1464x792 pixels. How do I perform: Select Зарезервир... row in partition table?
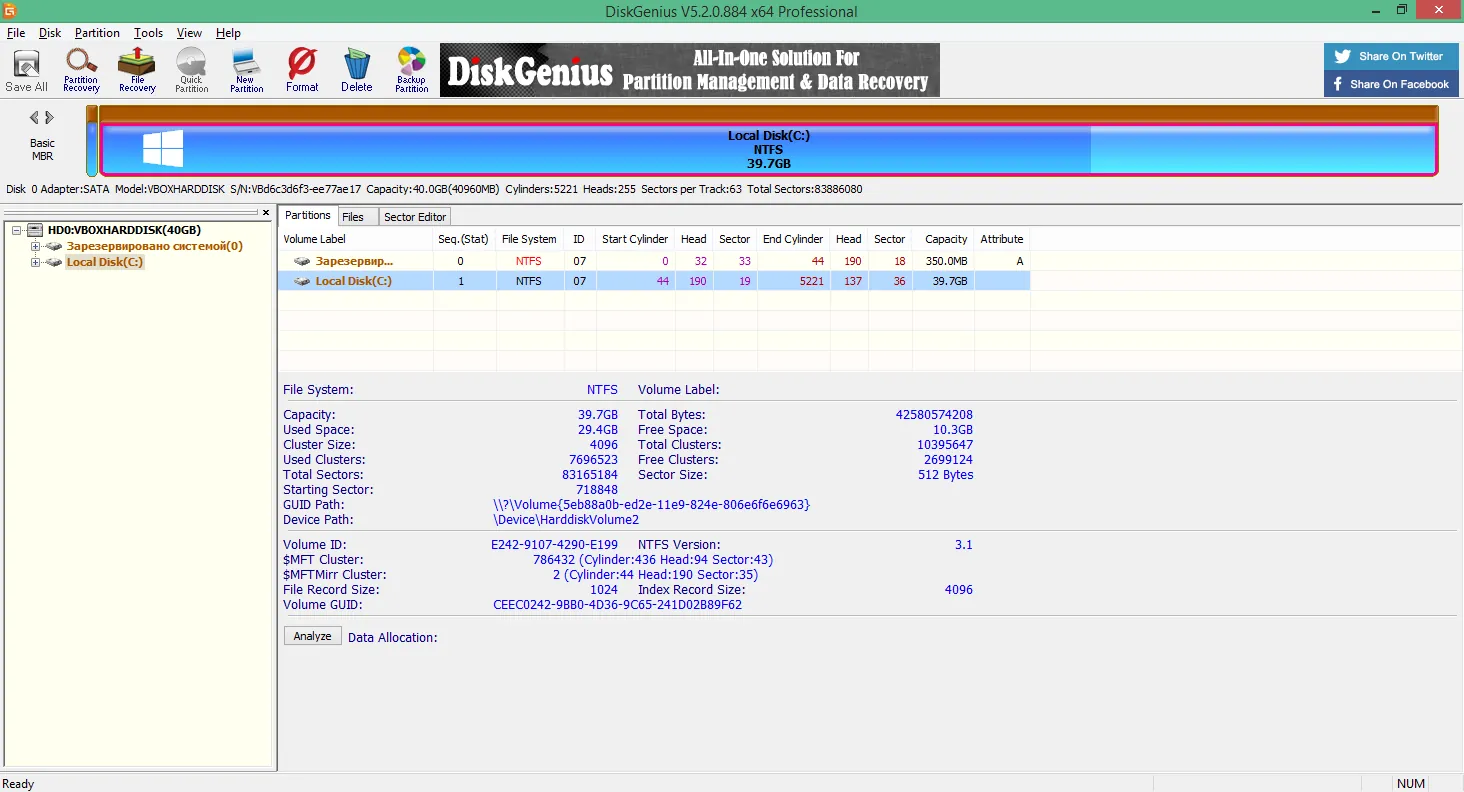click(654, 261)
